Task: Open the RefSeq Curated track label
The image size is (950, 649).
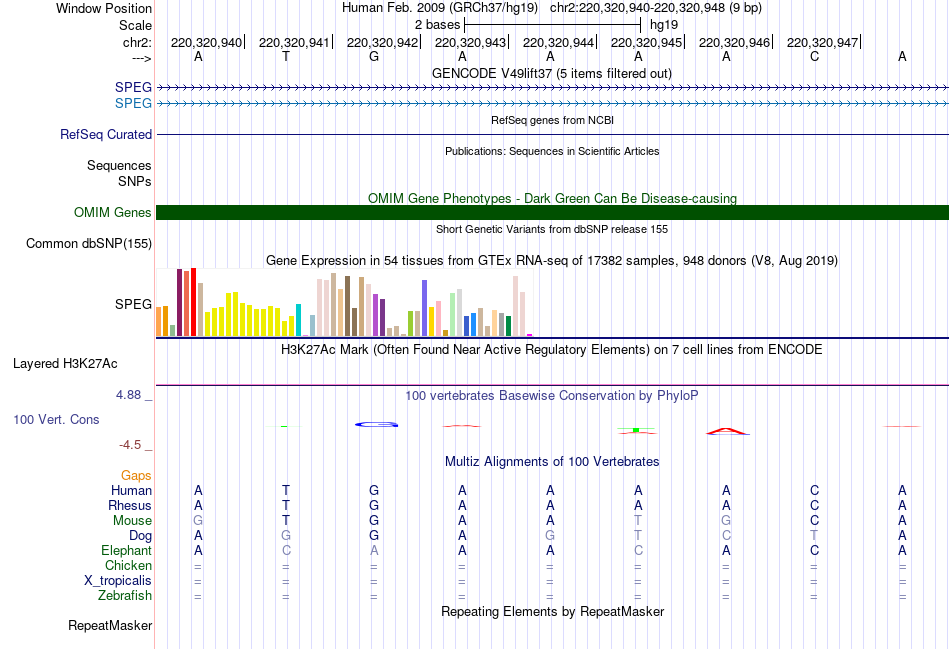Action: pos(105,135)
